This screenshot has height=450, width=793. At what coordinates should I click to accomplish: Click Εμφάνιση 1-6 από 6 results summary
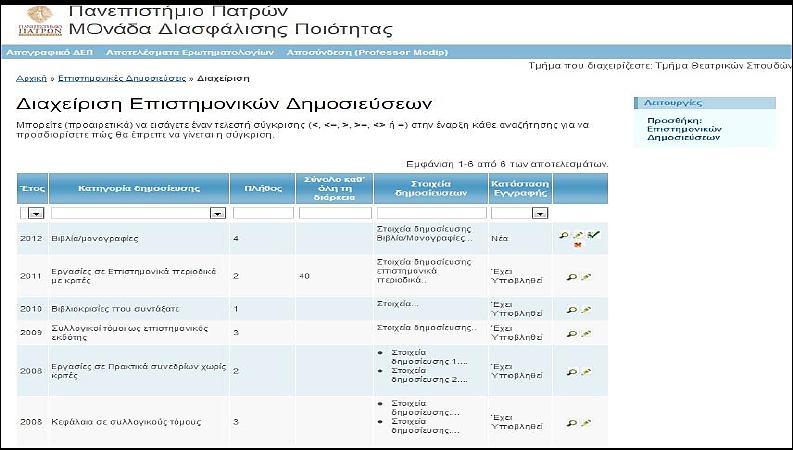click(507, 164)
